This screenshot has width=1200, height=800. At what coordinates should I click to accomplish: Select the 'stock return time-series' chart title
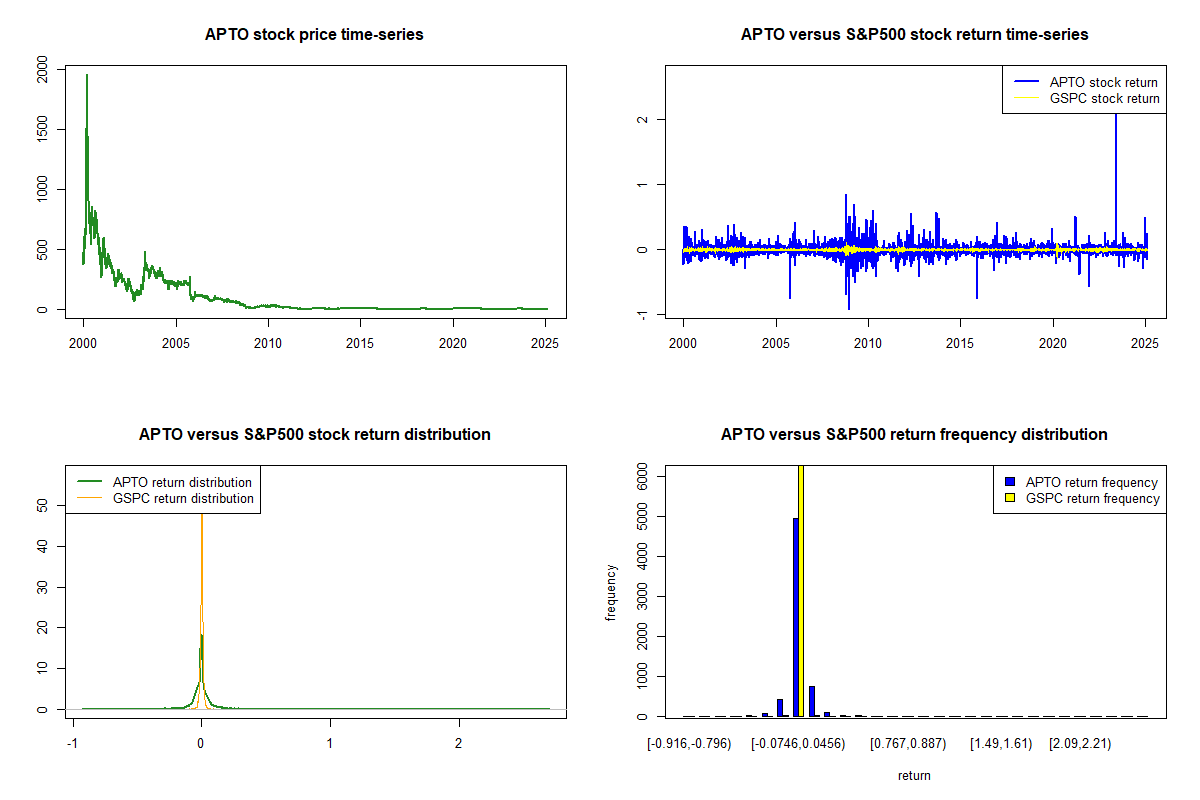pyautogui.click(x=914, y=35)
